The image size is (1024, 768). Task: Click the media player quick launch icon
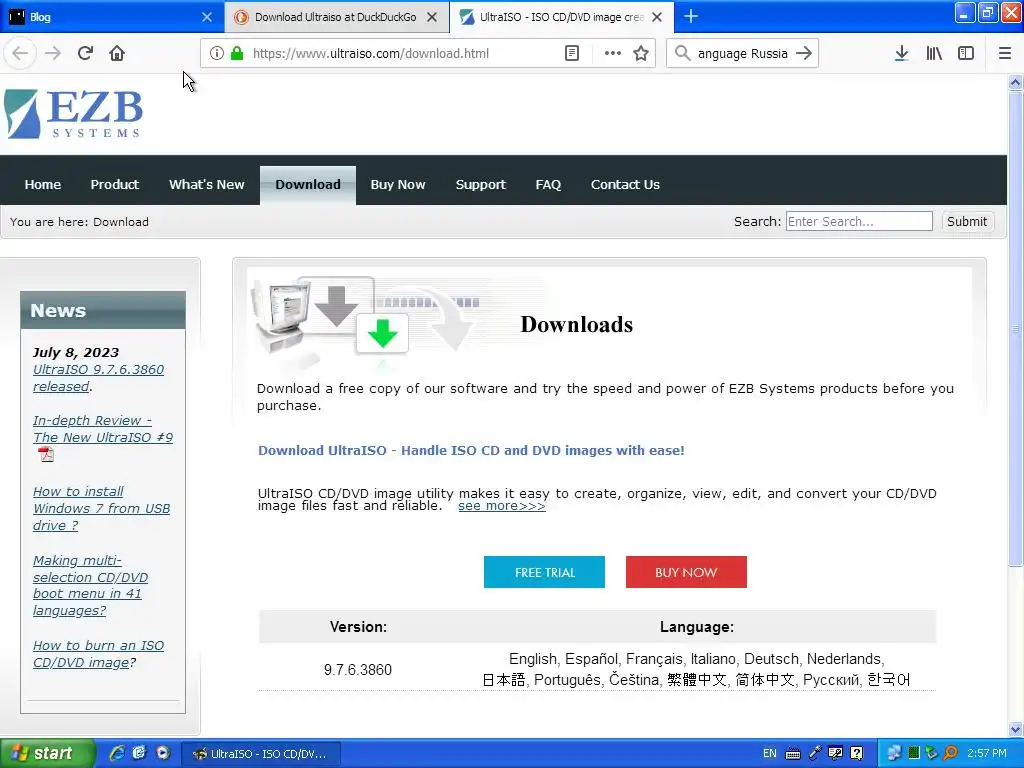(163, 753)
